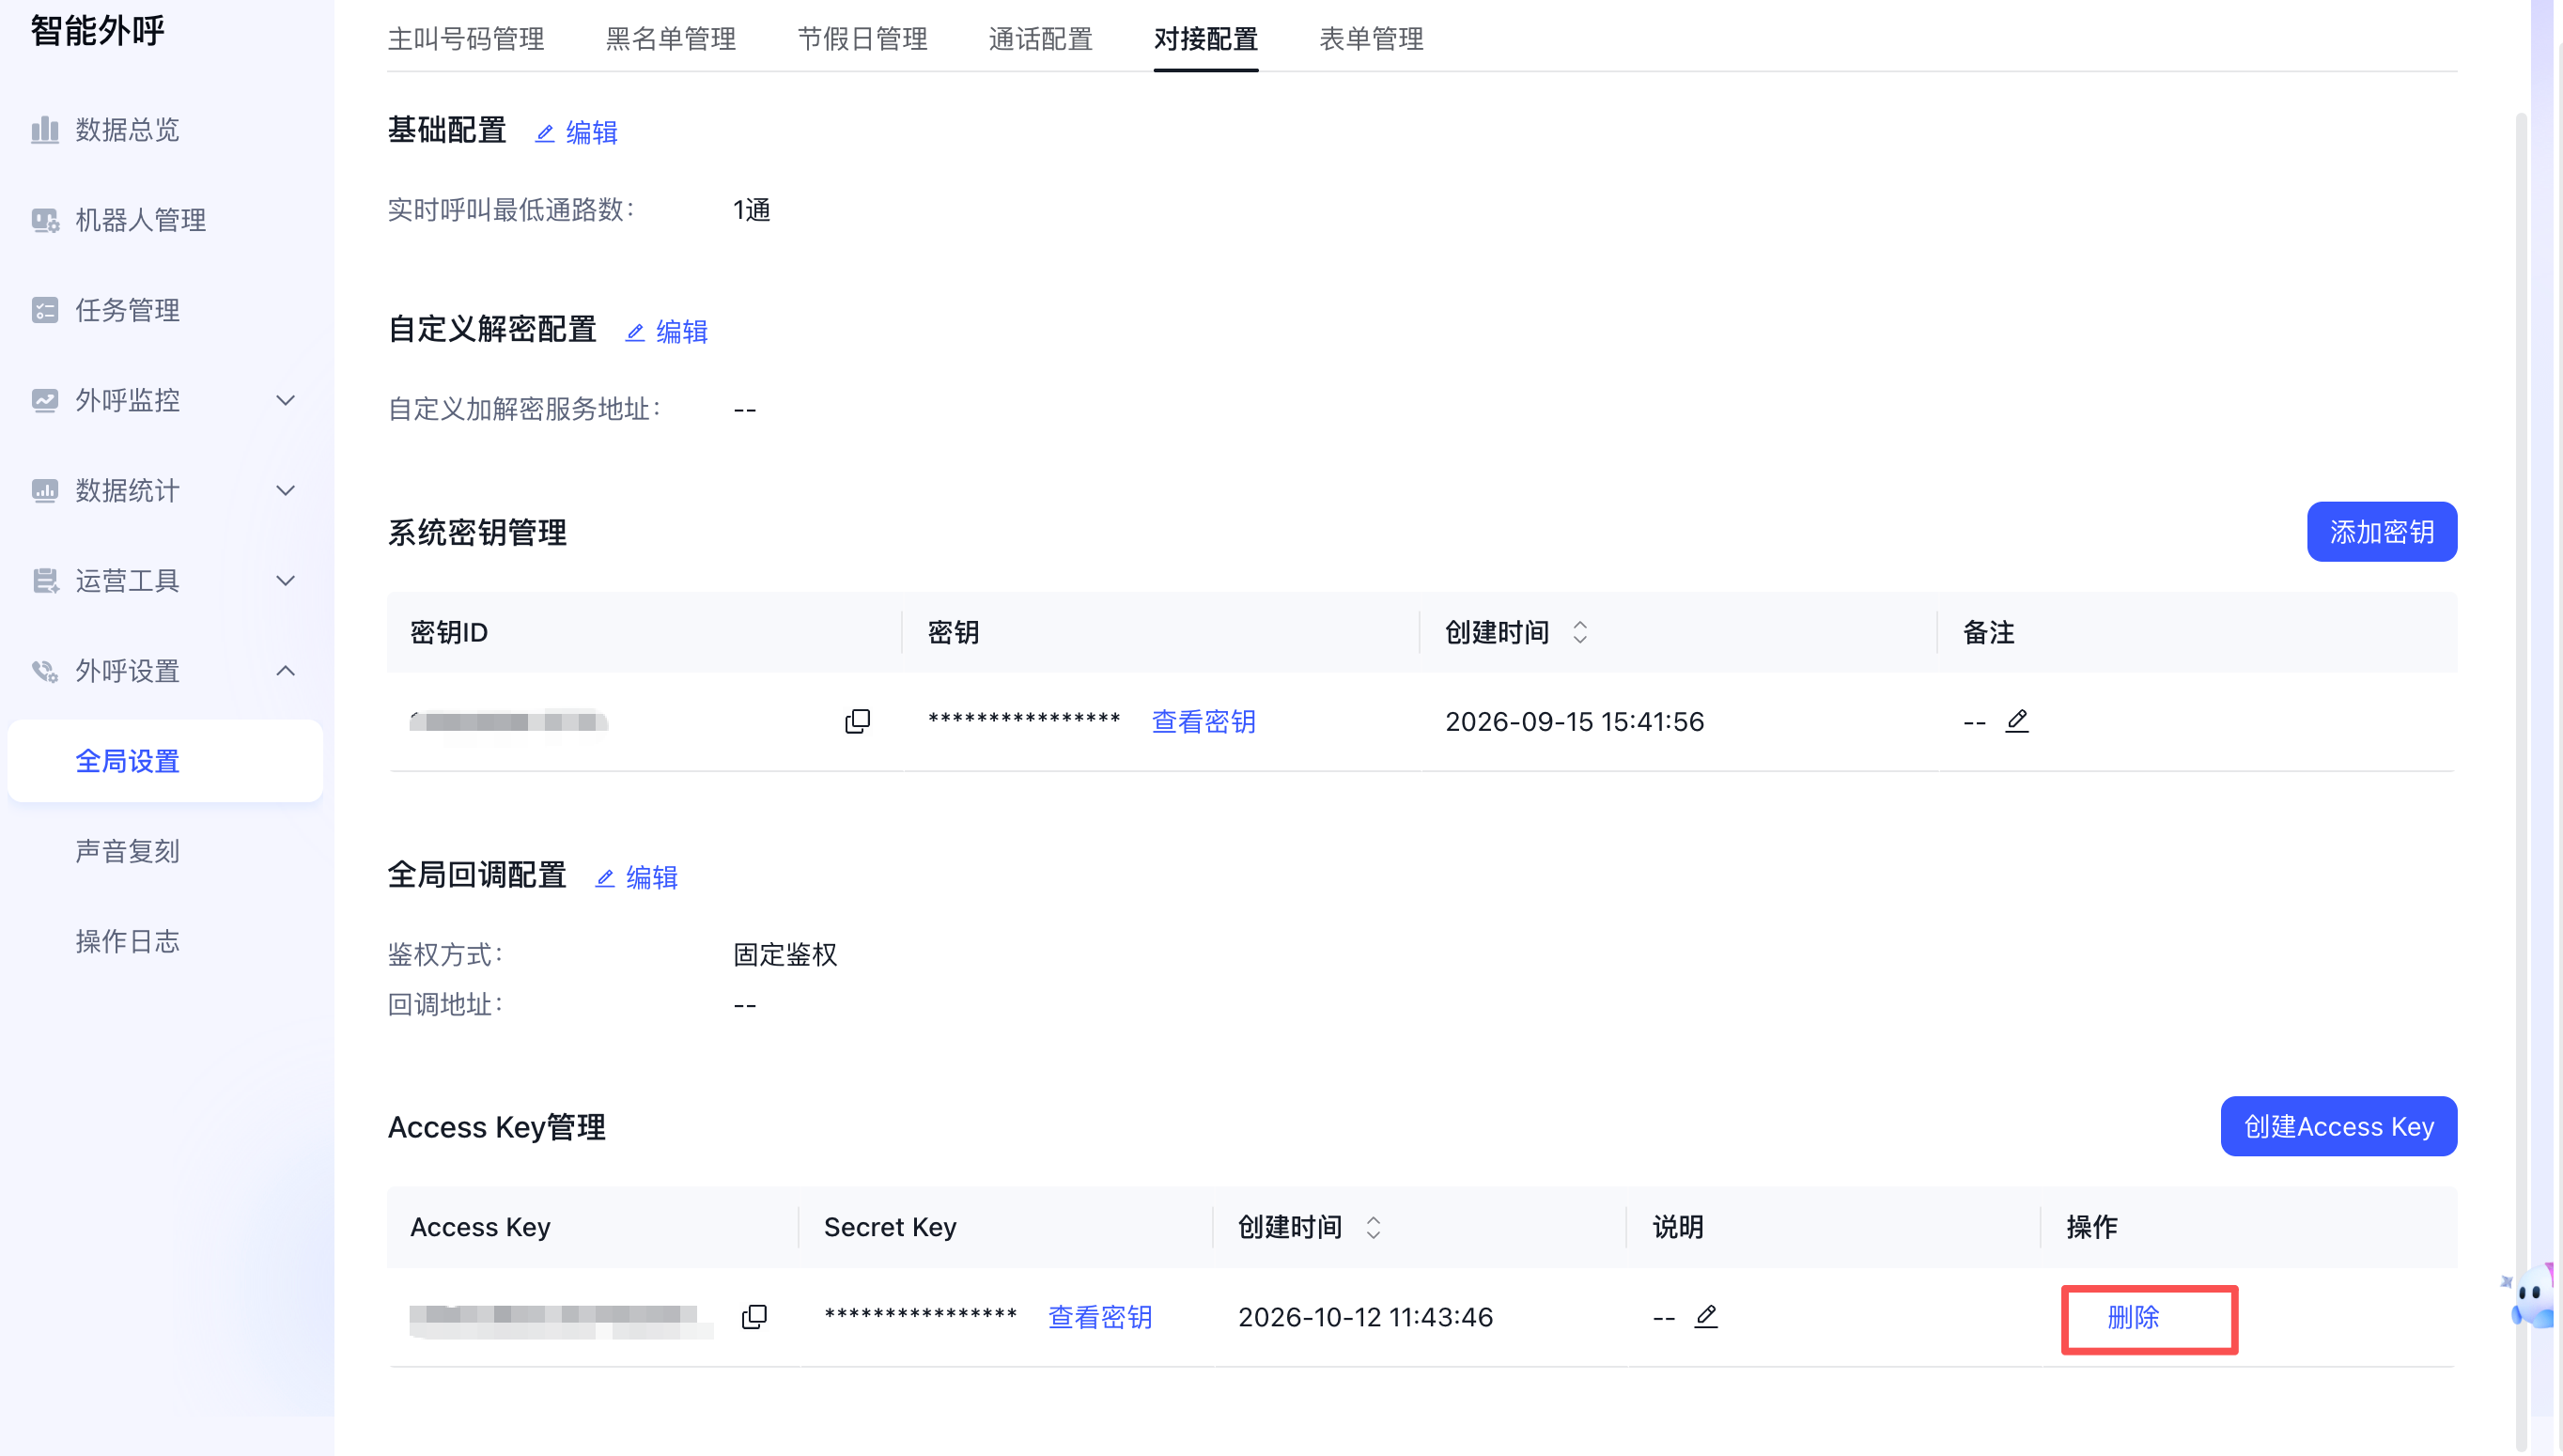The image size is (2563, 1456).
Task: Click the 智能外呼 title
Action: (97, 30)
